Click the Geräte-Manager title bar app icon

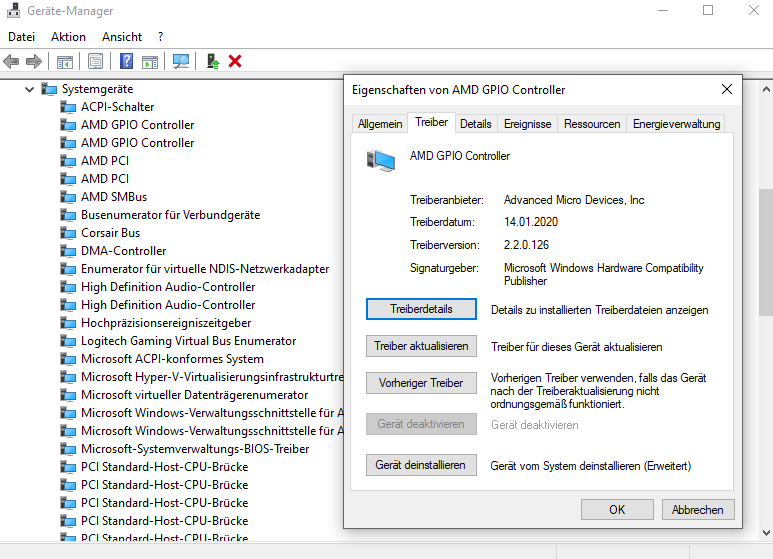pyautogui.click(x=13, y=10)
